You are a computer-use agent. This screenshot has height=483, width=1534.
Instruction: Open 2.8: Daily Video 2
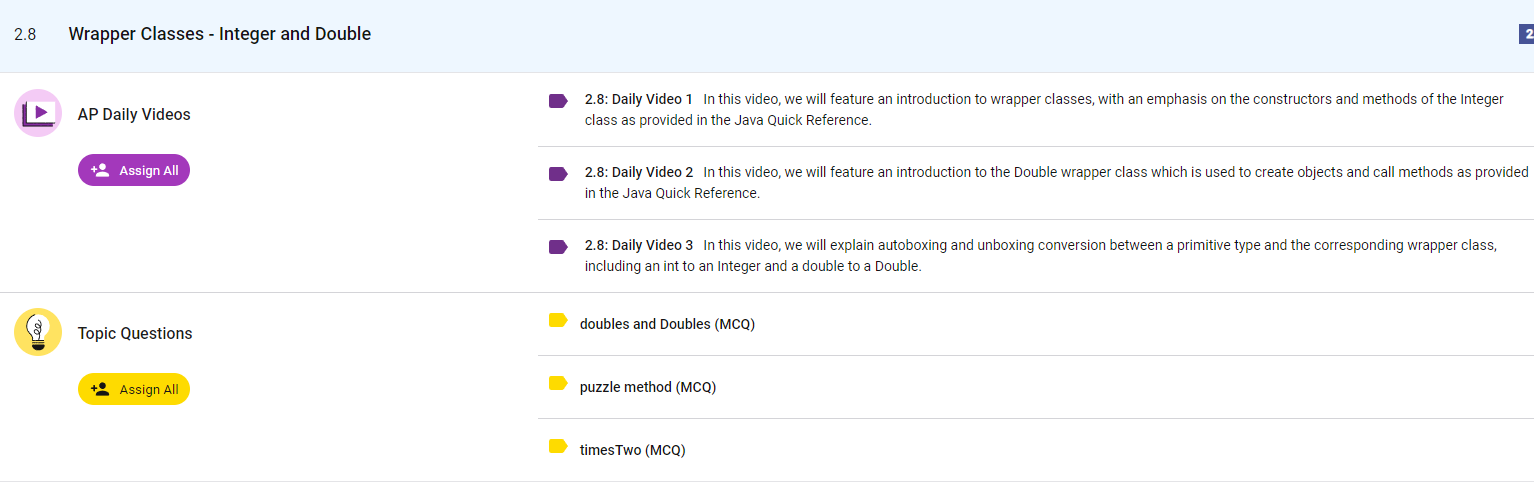pyautogui.click(x=639, y=172)
